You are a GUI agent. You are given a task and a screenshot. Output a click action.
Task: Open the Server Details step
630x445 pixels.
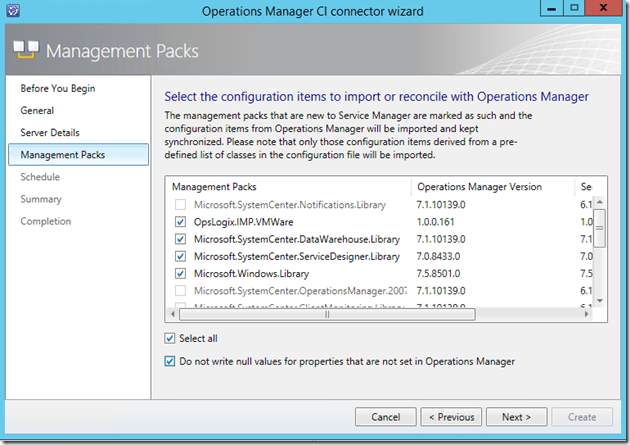click(50, 132)
